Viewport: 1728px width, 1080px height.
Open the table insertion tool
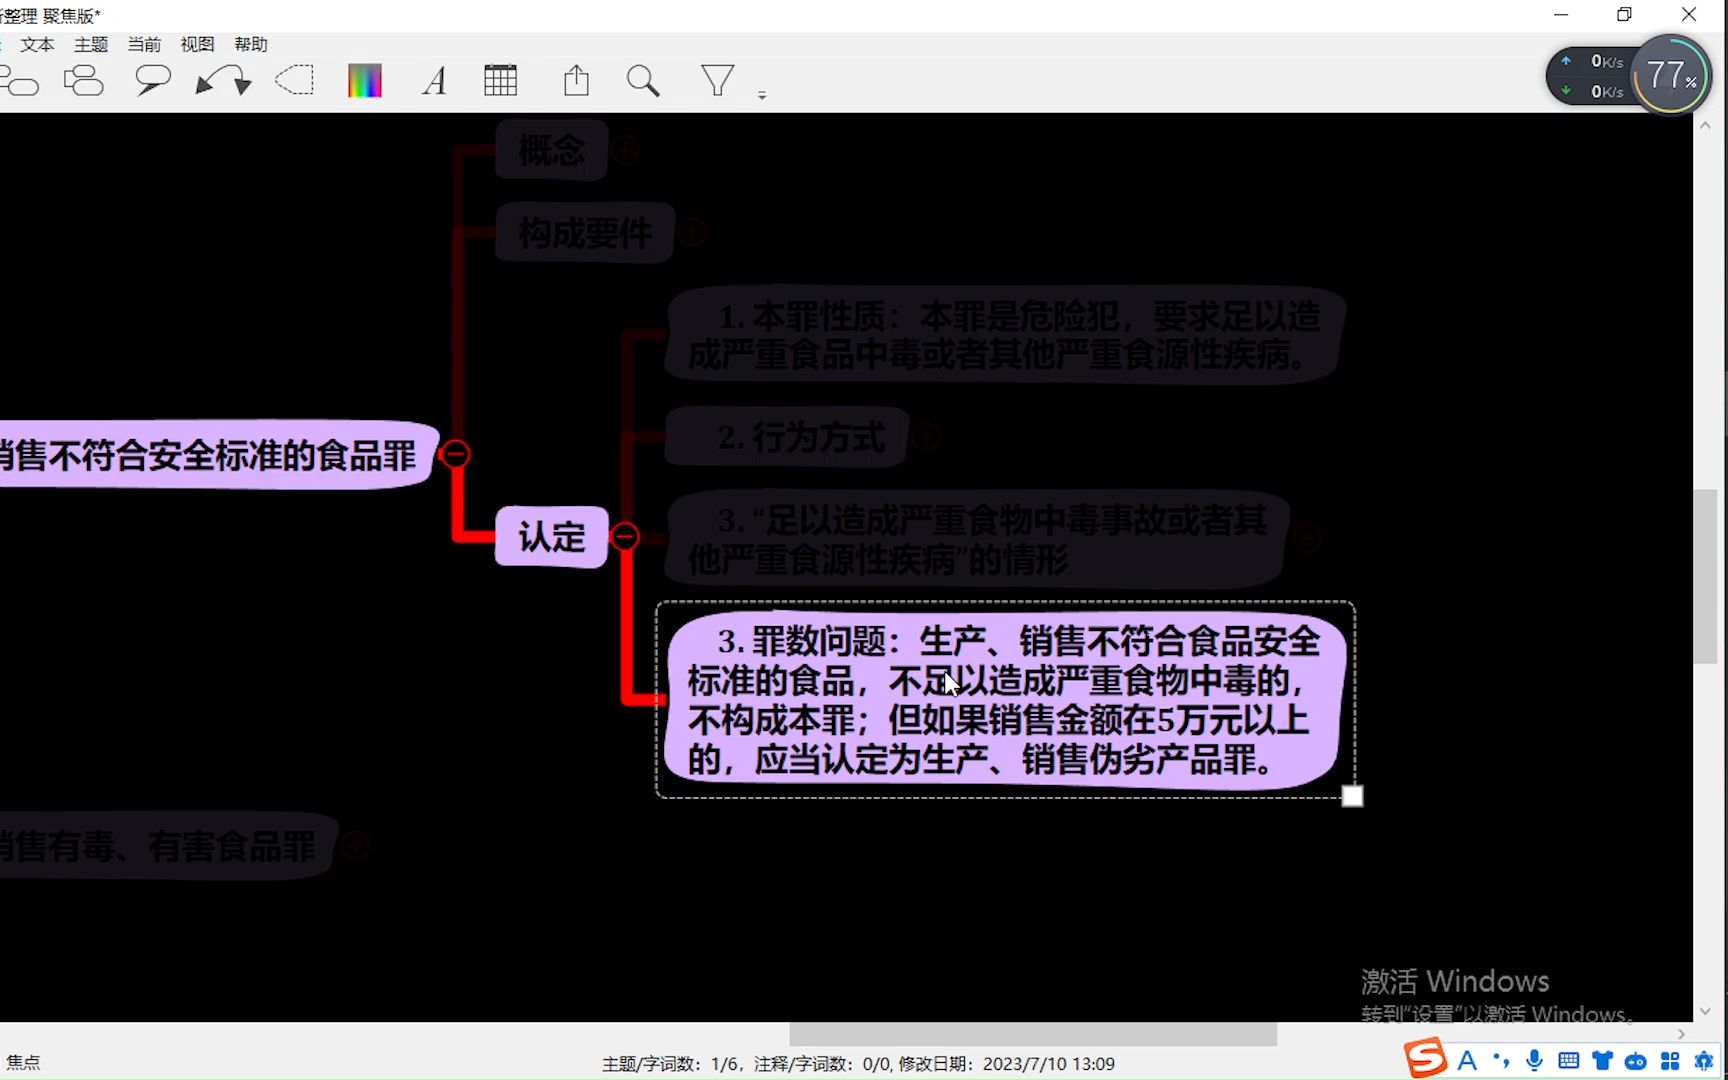tap(501, 80)
